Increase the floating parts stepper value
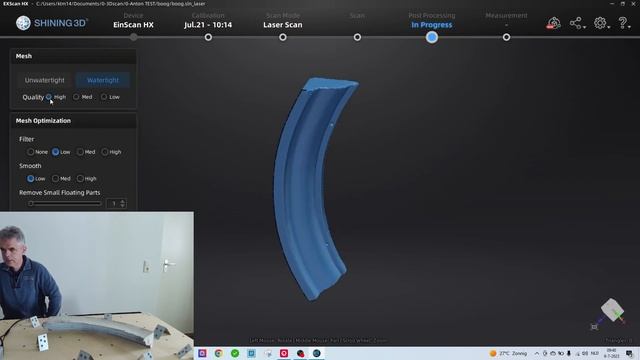Image resolution: width=640 pixels, height=360 pixels. click(122, 201)
